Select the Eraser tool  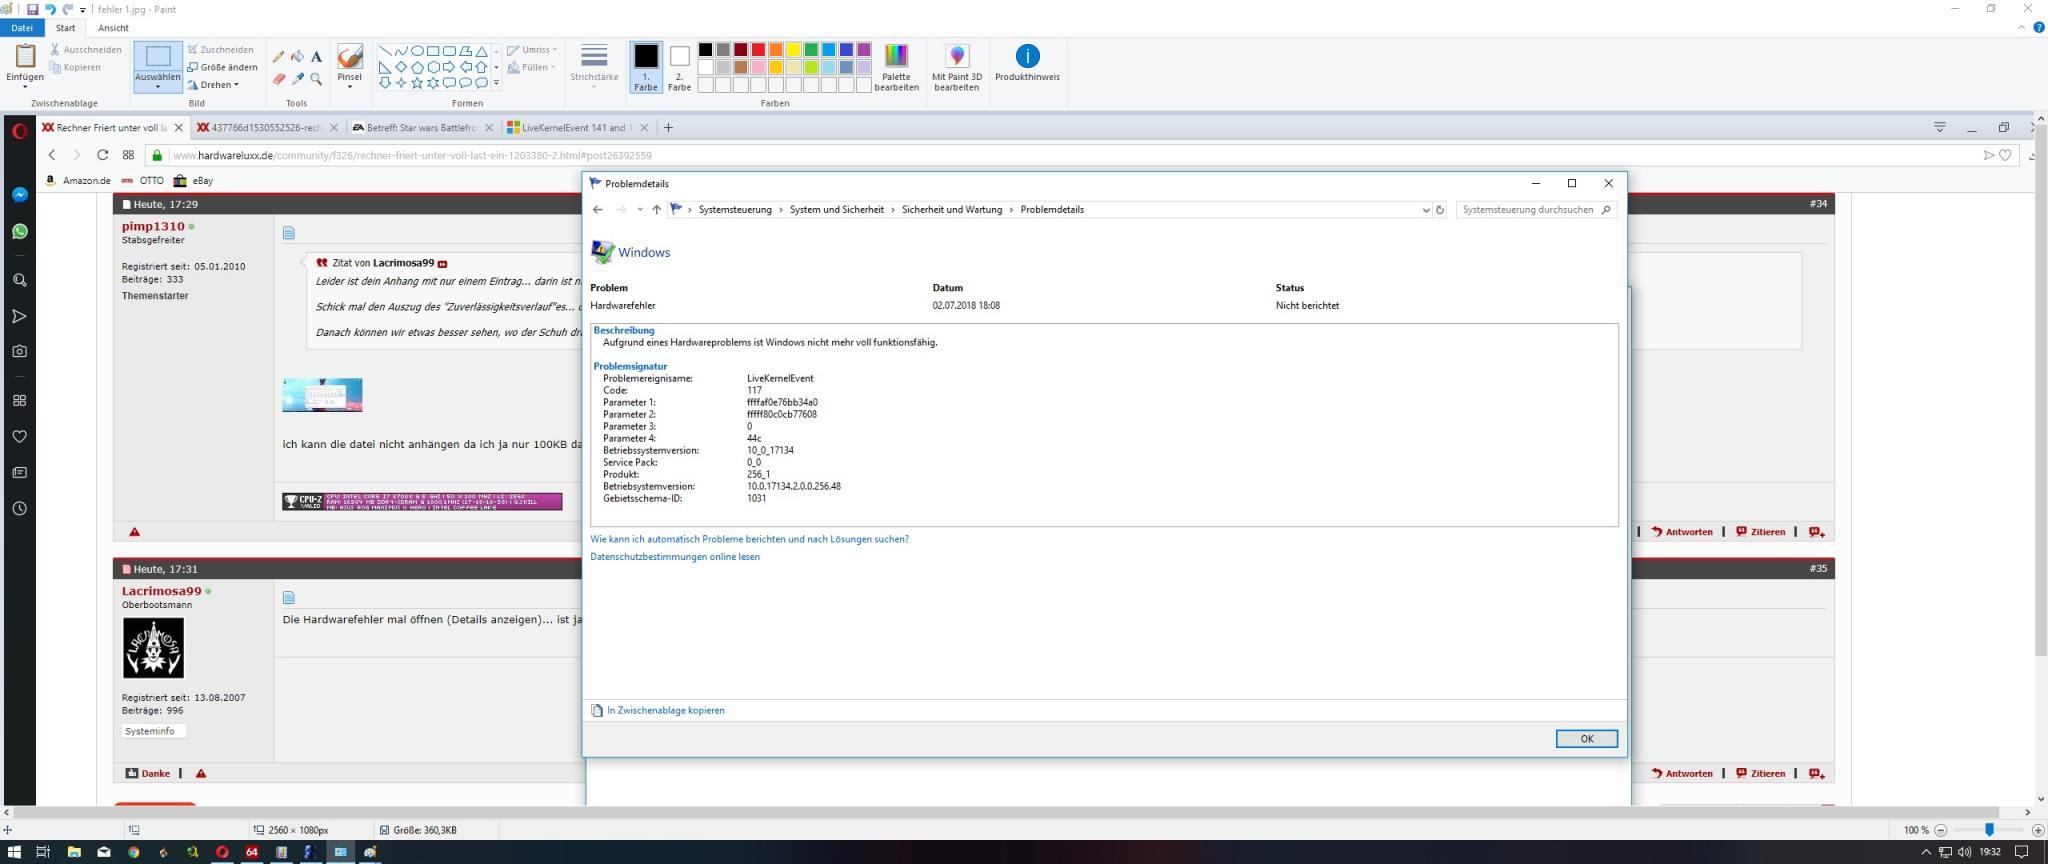pyautogui.click(x=278, y=79)
